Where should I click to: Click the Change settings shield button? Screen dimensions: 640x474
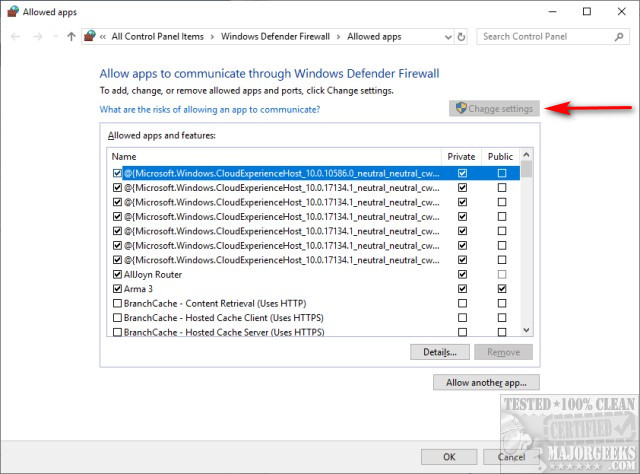point(494,109)
